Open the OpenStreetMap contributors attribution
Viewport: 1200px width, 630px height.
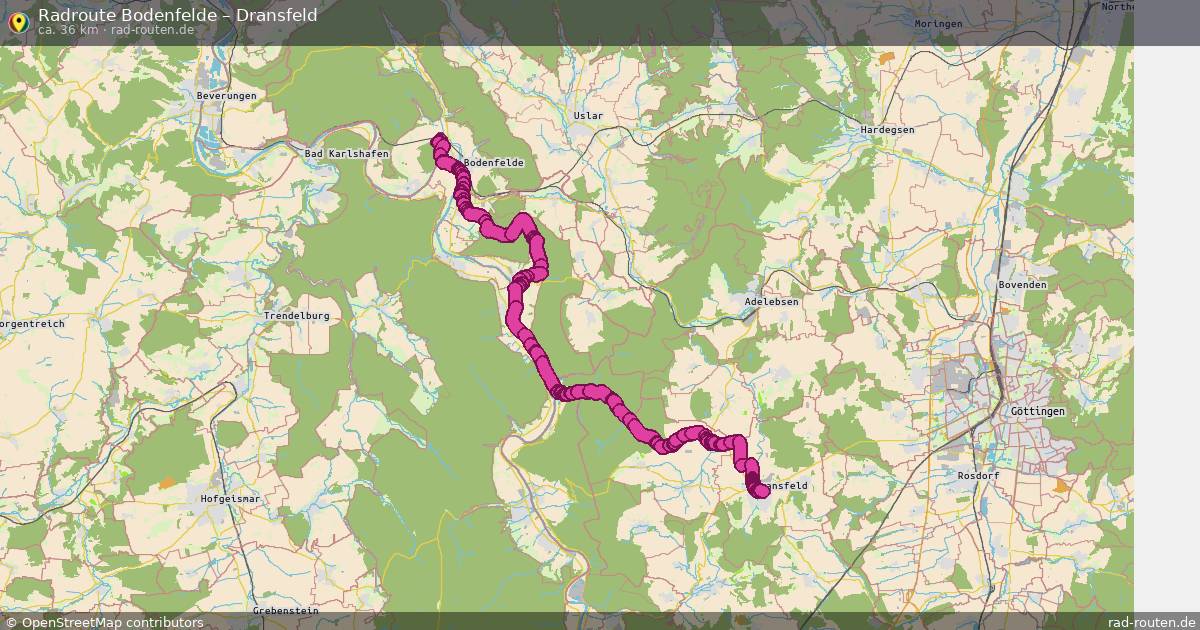click(104, 622)
